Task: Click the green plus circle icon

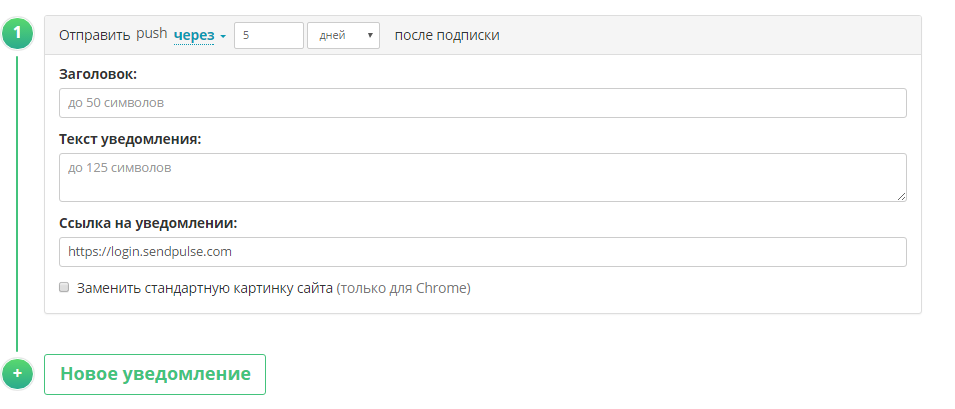Action: point(18,373)
